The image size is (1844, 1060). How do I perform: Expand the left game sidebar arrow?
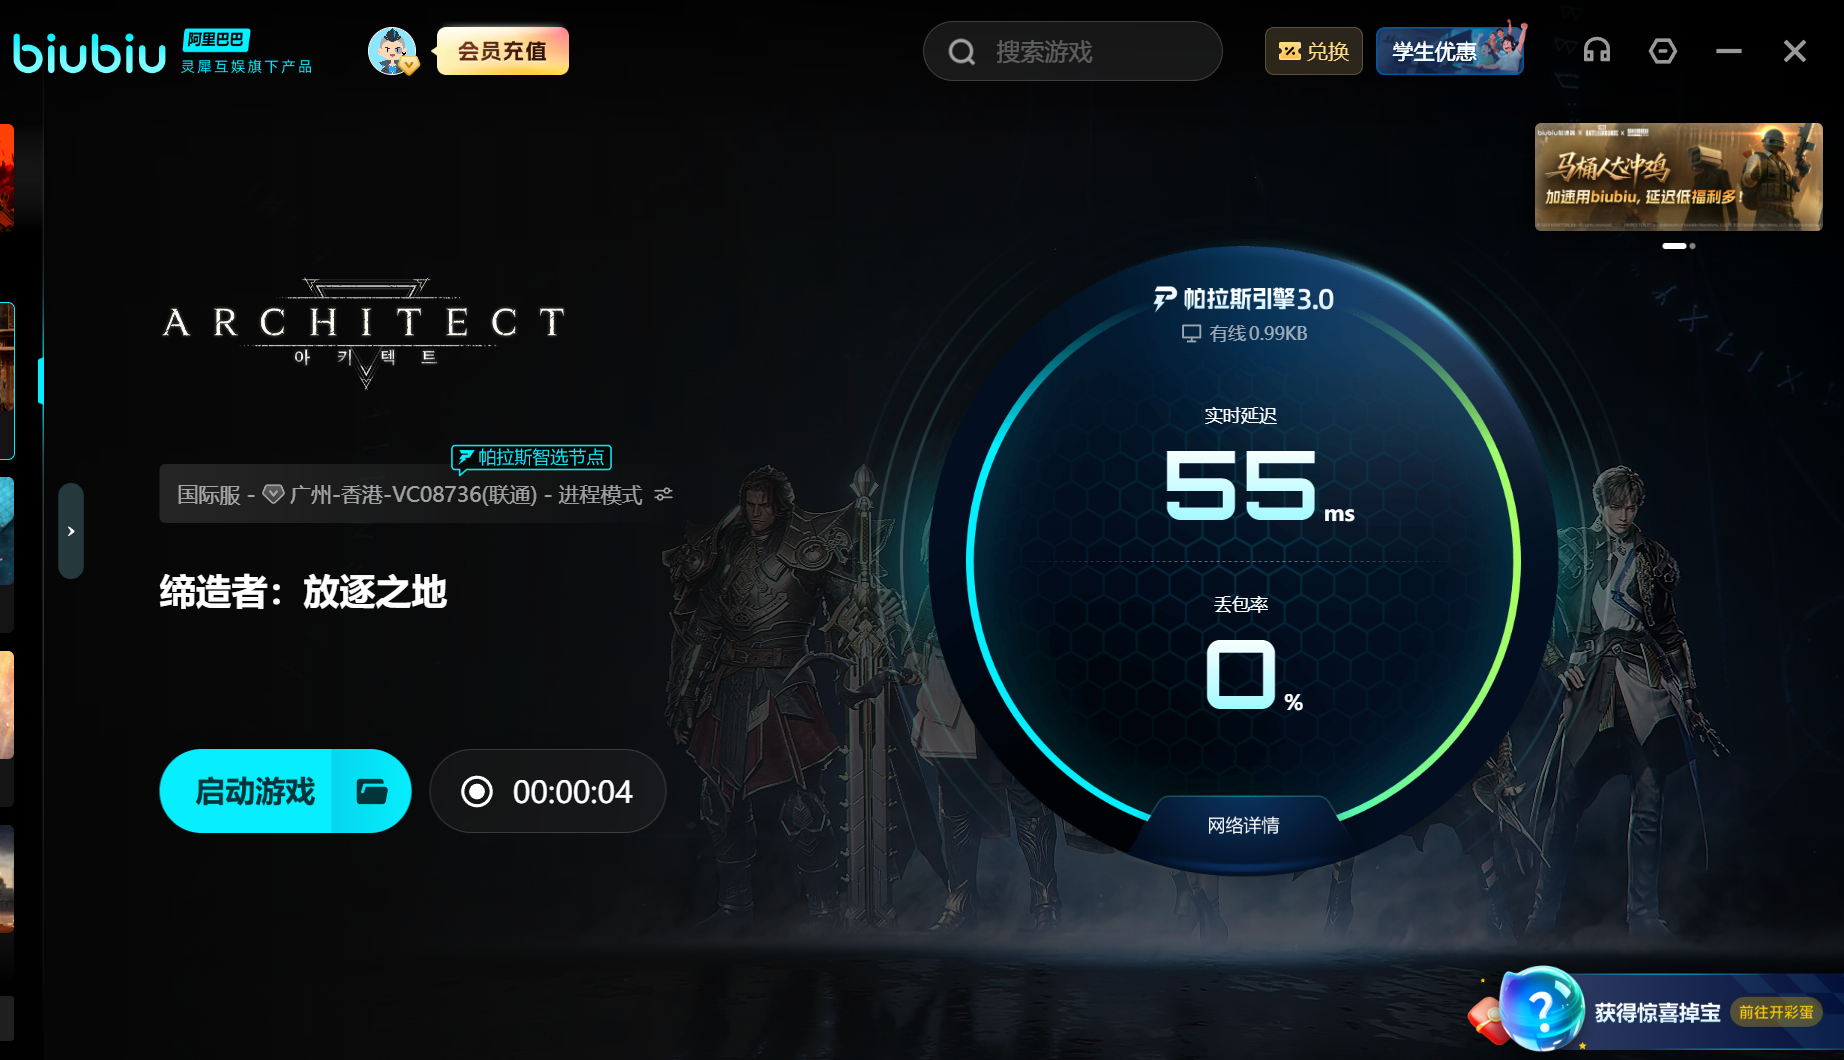[x=71, y=531]
